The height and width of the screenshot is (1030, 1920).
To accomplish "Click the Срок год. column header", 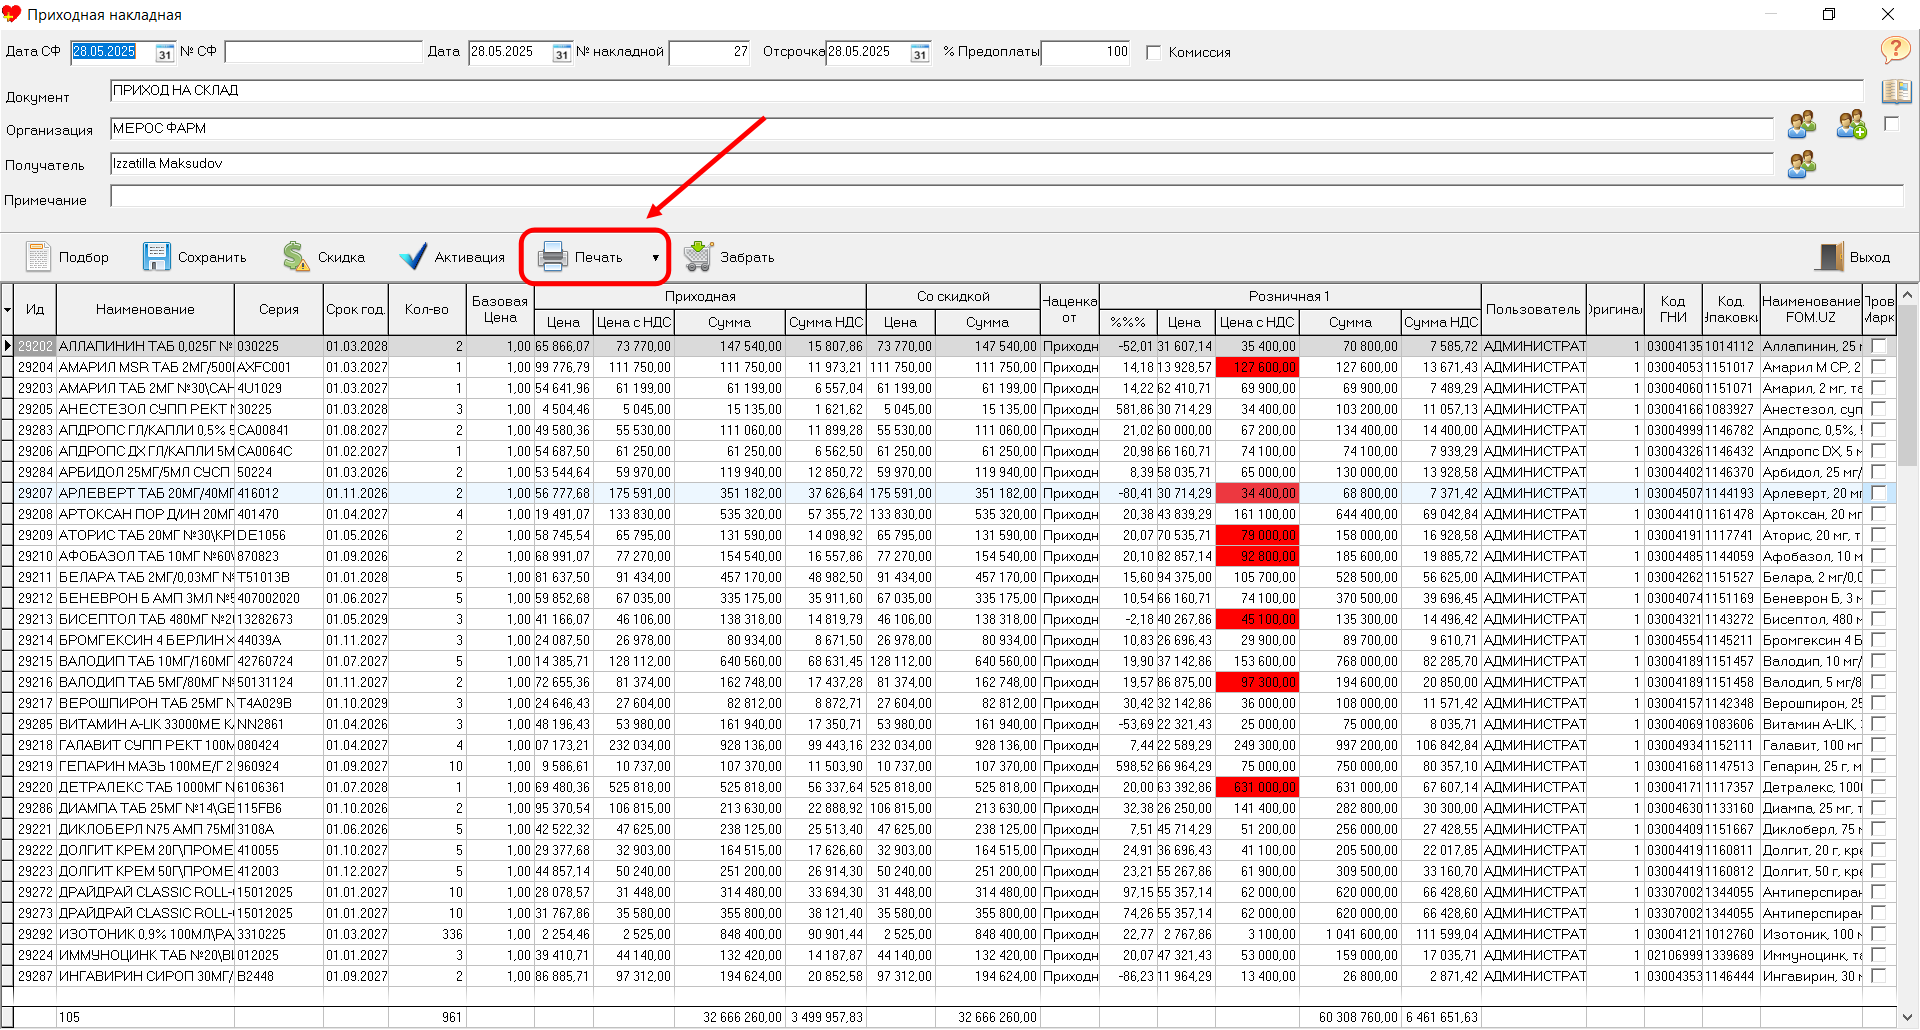I will 355,309.
